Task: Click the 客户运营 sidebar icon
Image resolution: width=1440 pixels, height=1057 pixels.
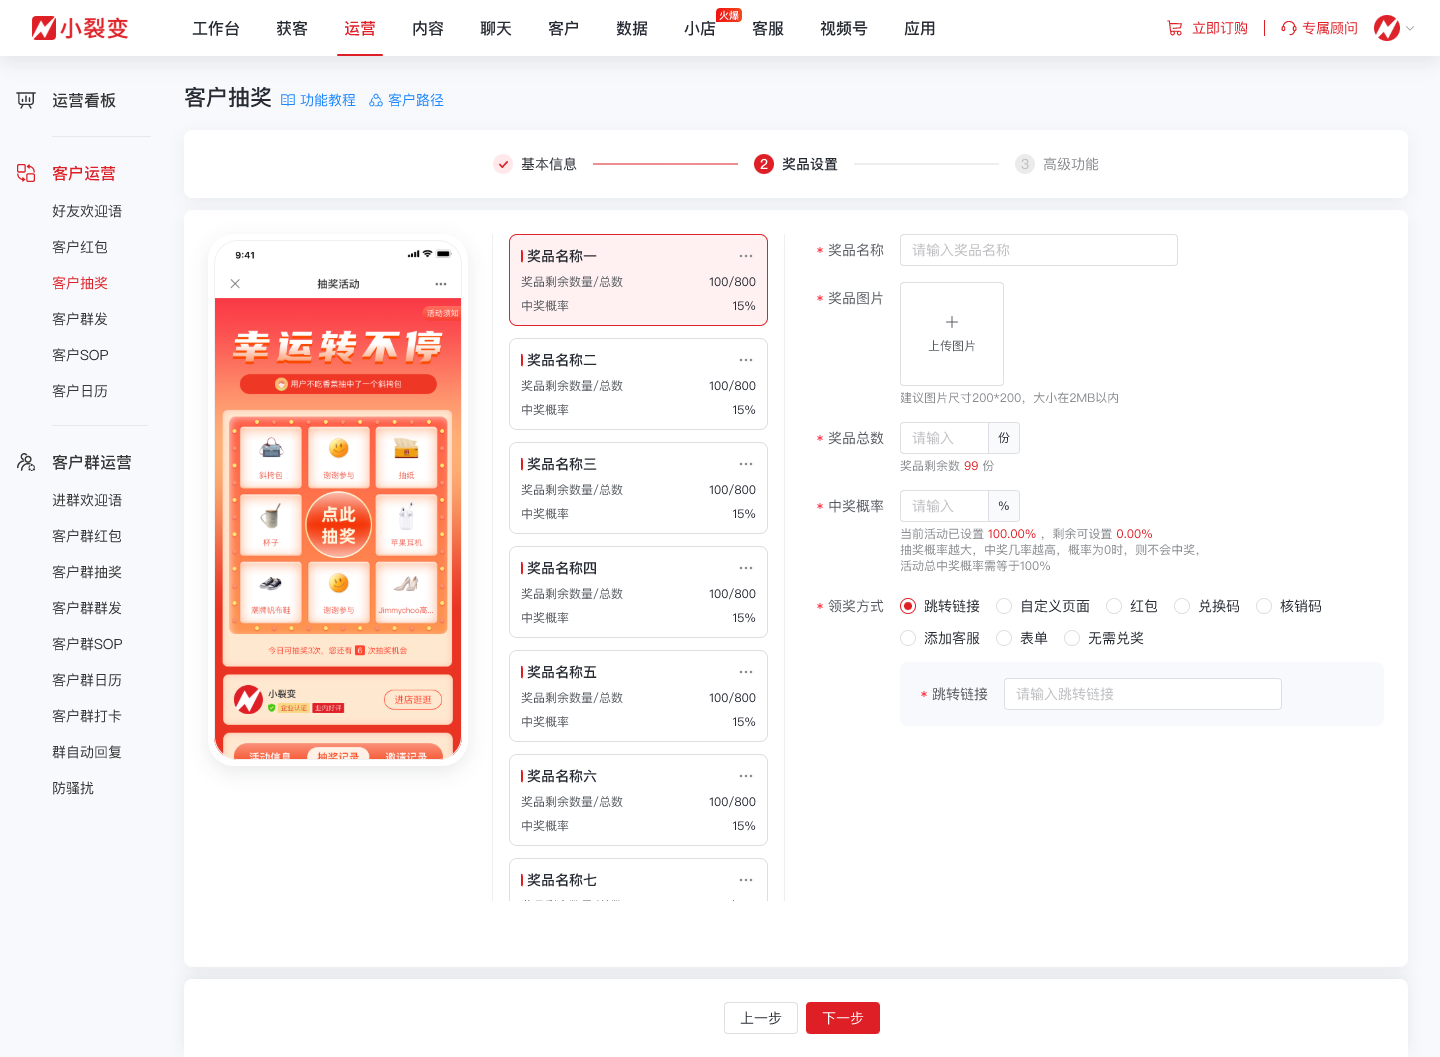Action: point(26,173)
